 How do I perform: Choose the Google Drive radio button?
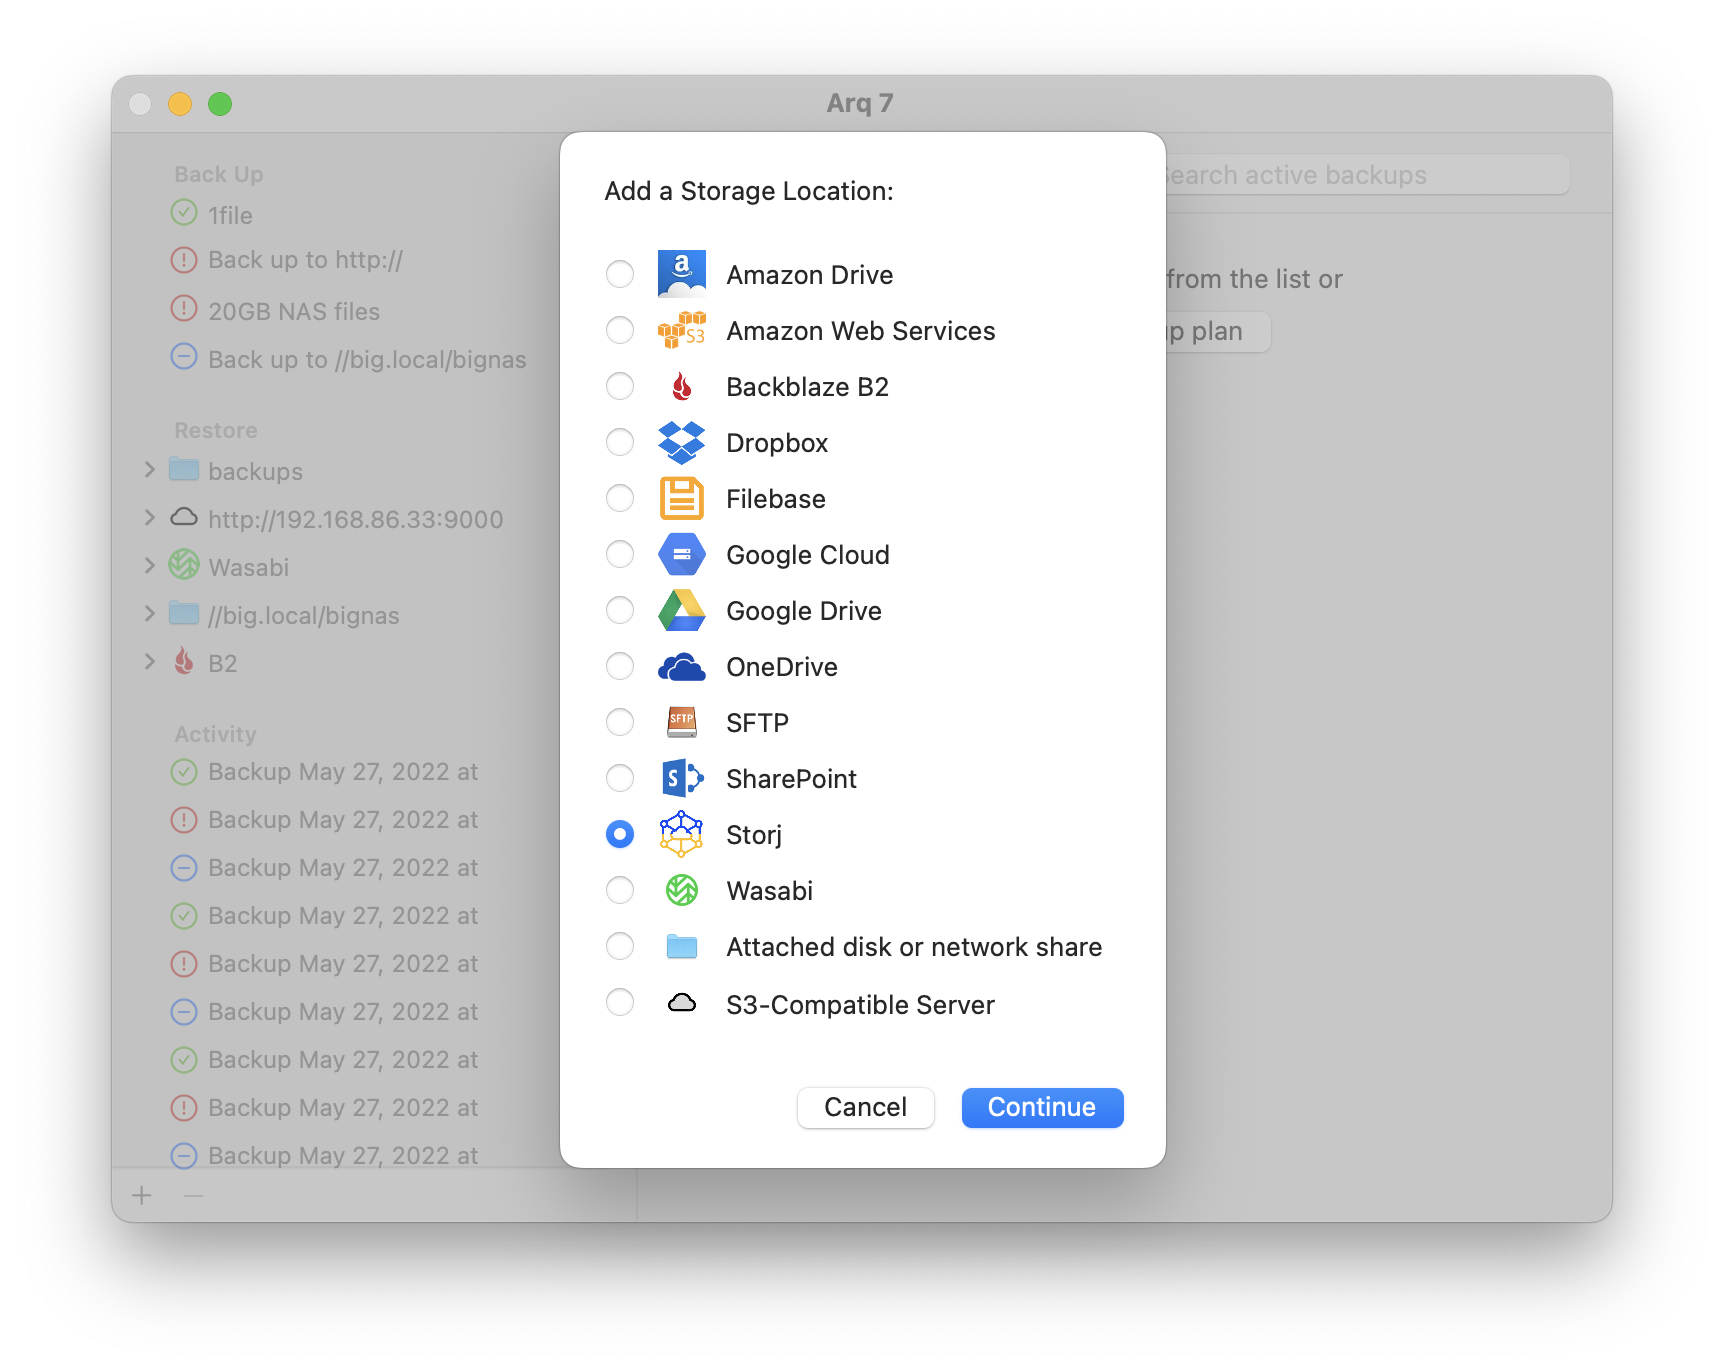click(620, 610)
